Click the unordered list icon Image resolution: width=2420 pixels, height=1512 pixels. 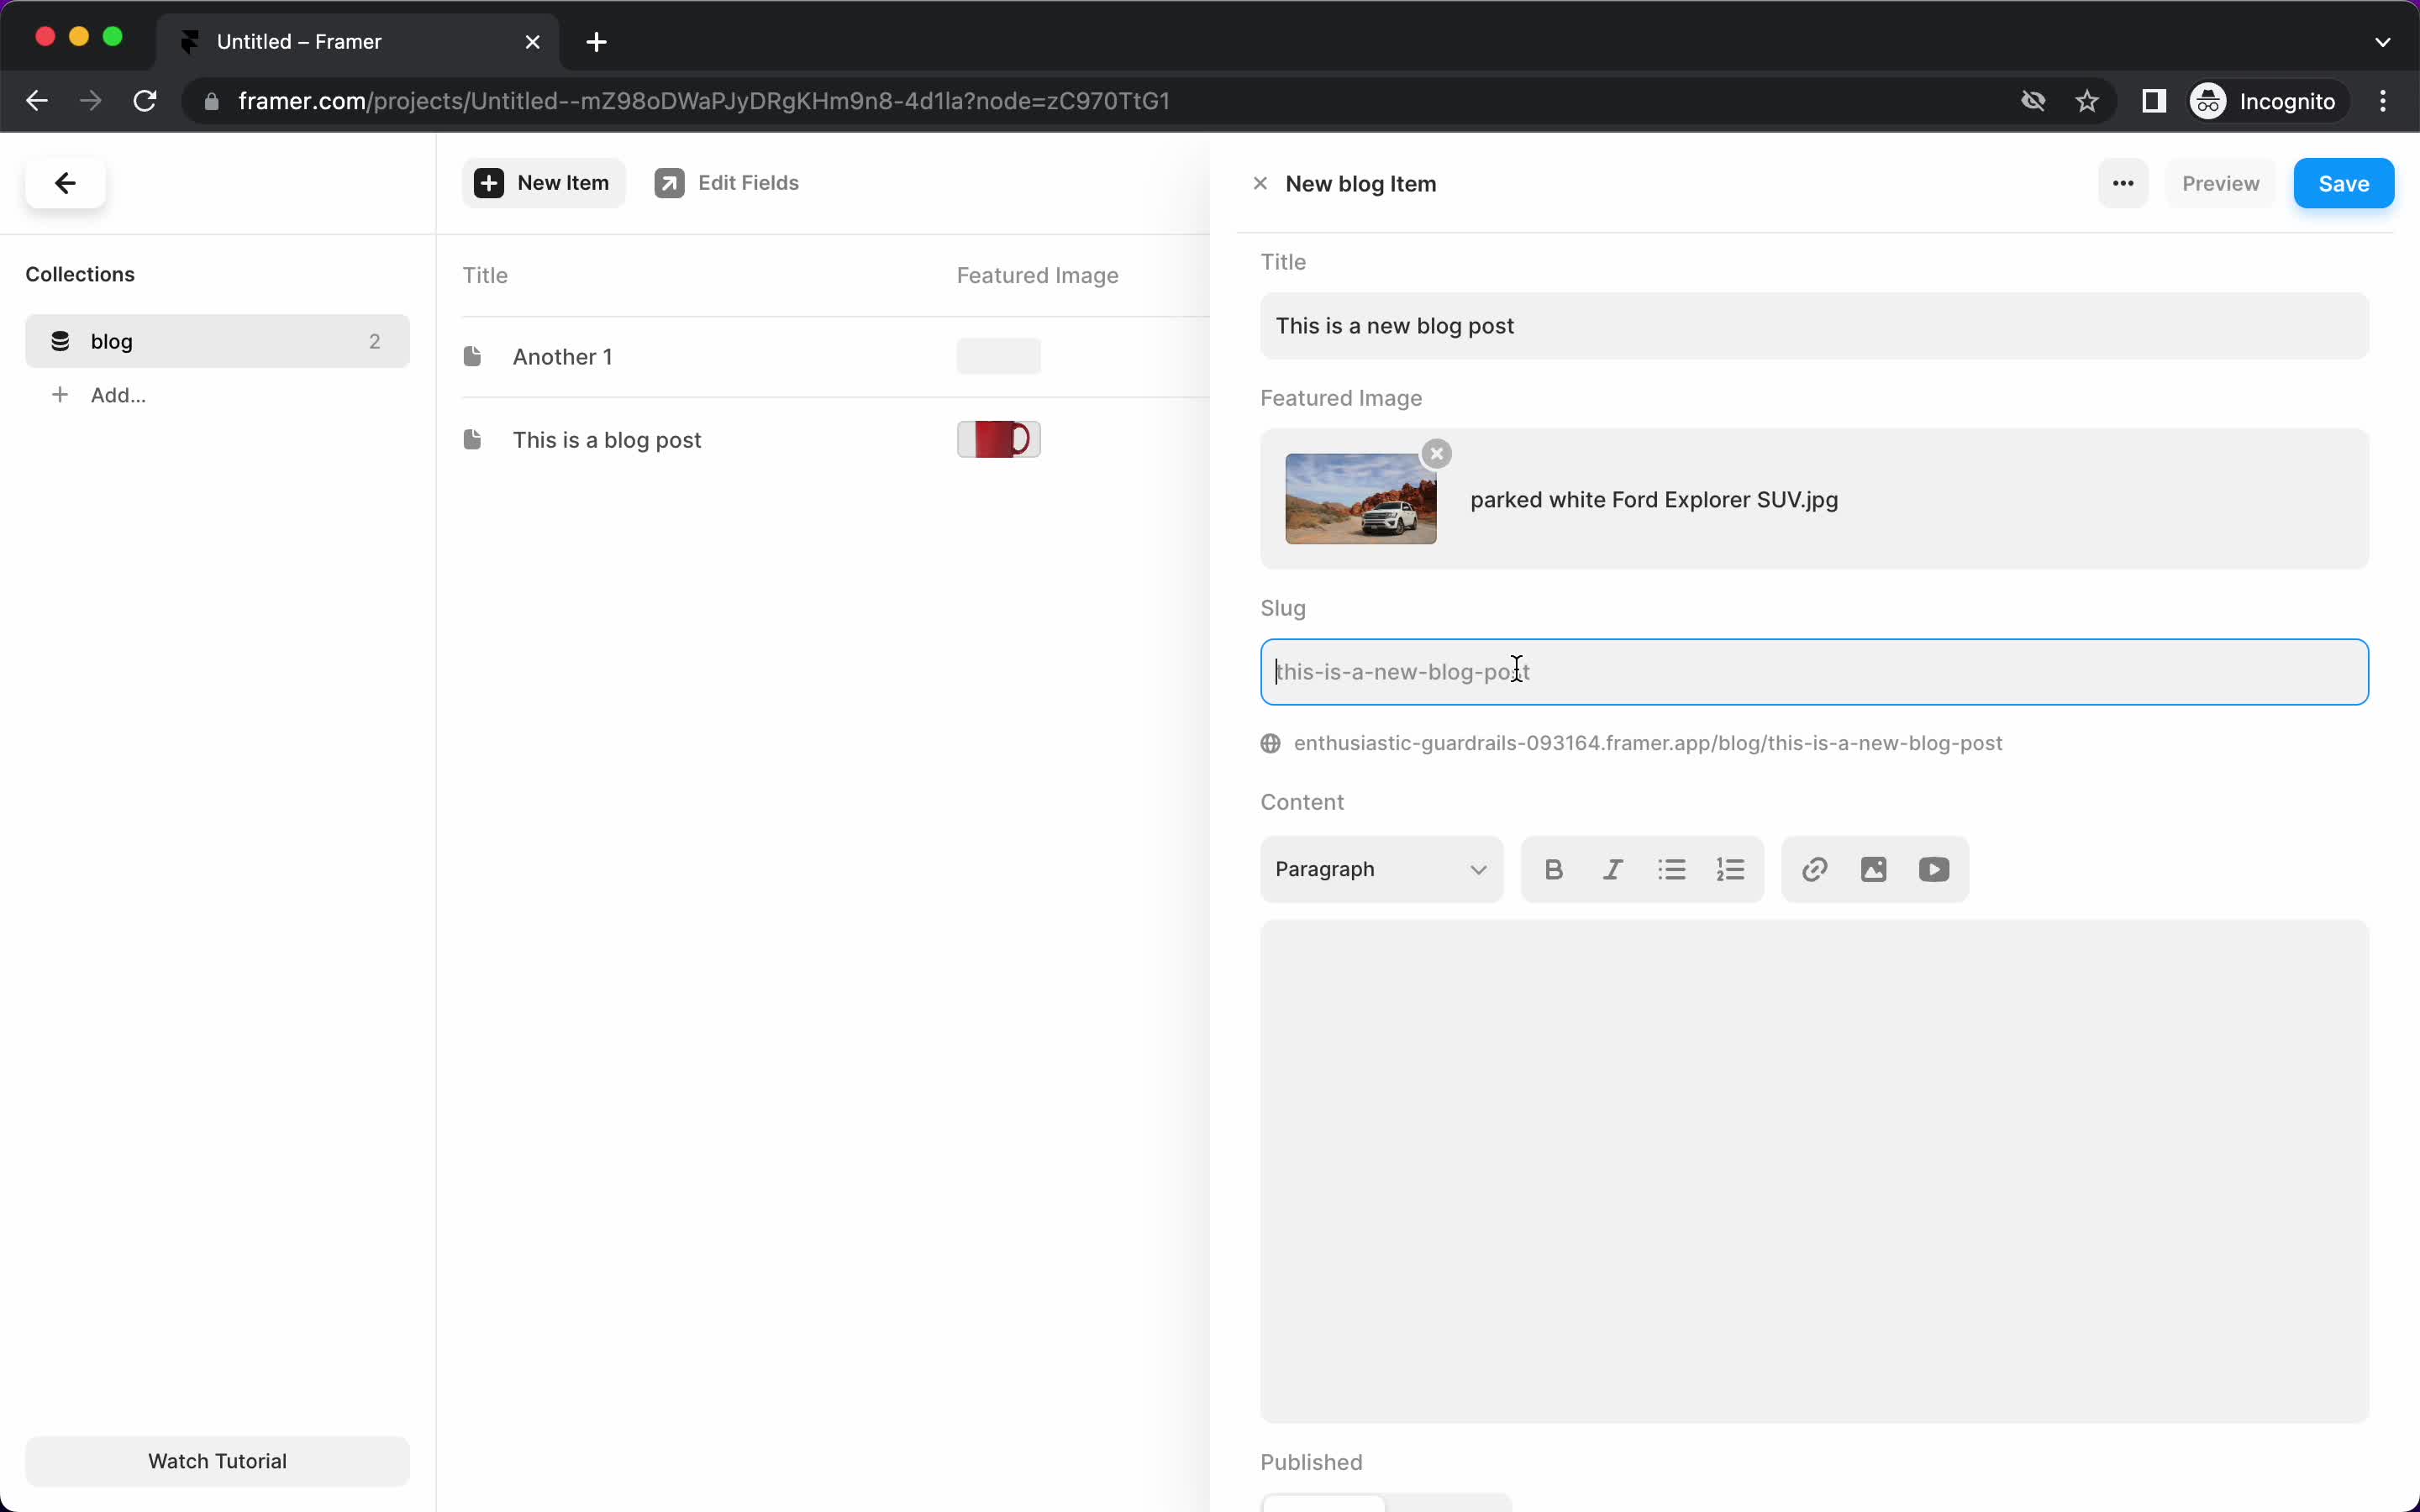(1669, 869)
